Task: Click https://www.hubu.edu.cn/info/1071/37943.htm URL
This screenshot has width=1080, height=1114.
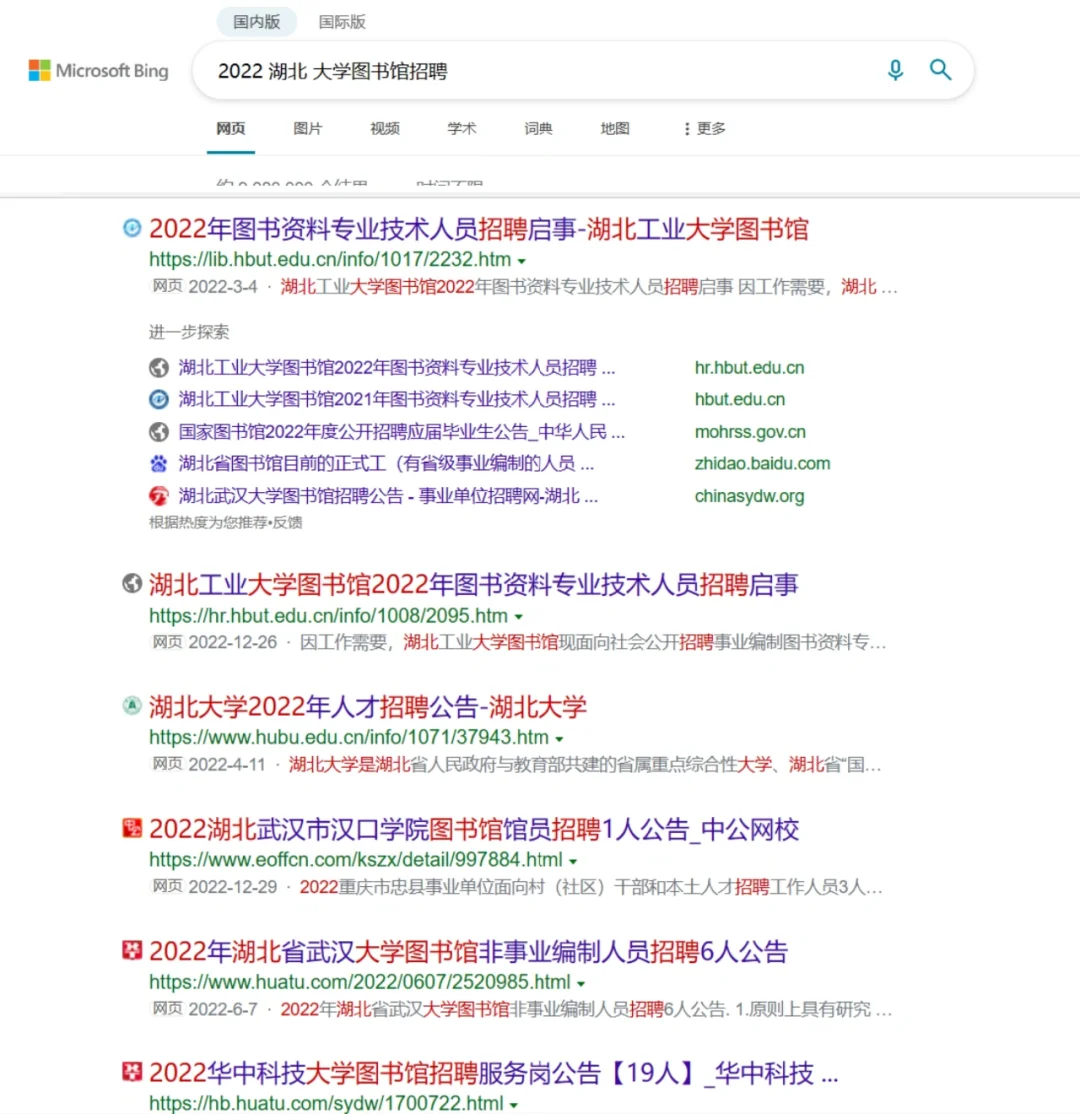Action: point(349,737)
